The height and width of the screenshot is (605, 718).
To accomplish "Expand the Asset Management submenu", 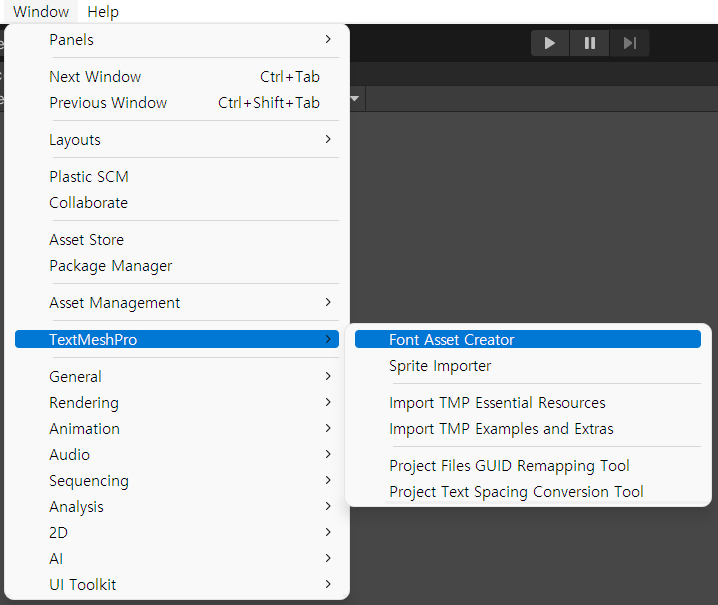I will [177, 303].
